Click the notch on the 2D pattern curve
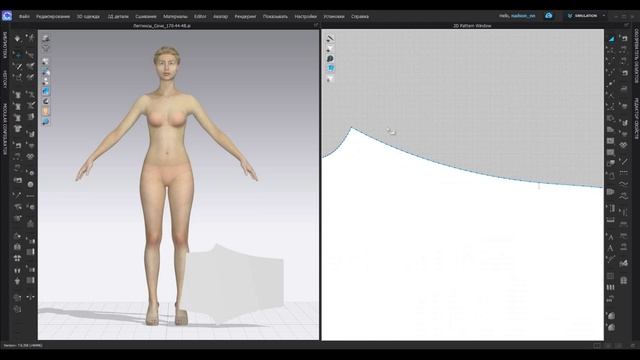Screen dimensions: 640x360 pyautogui.click(x=539, y=186)
